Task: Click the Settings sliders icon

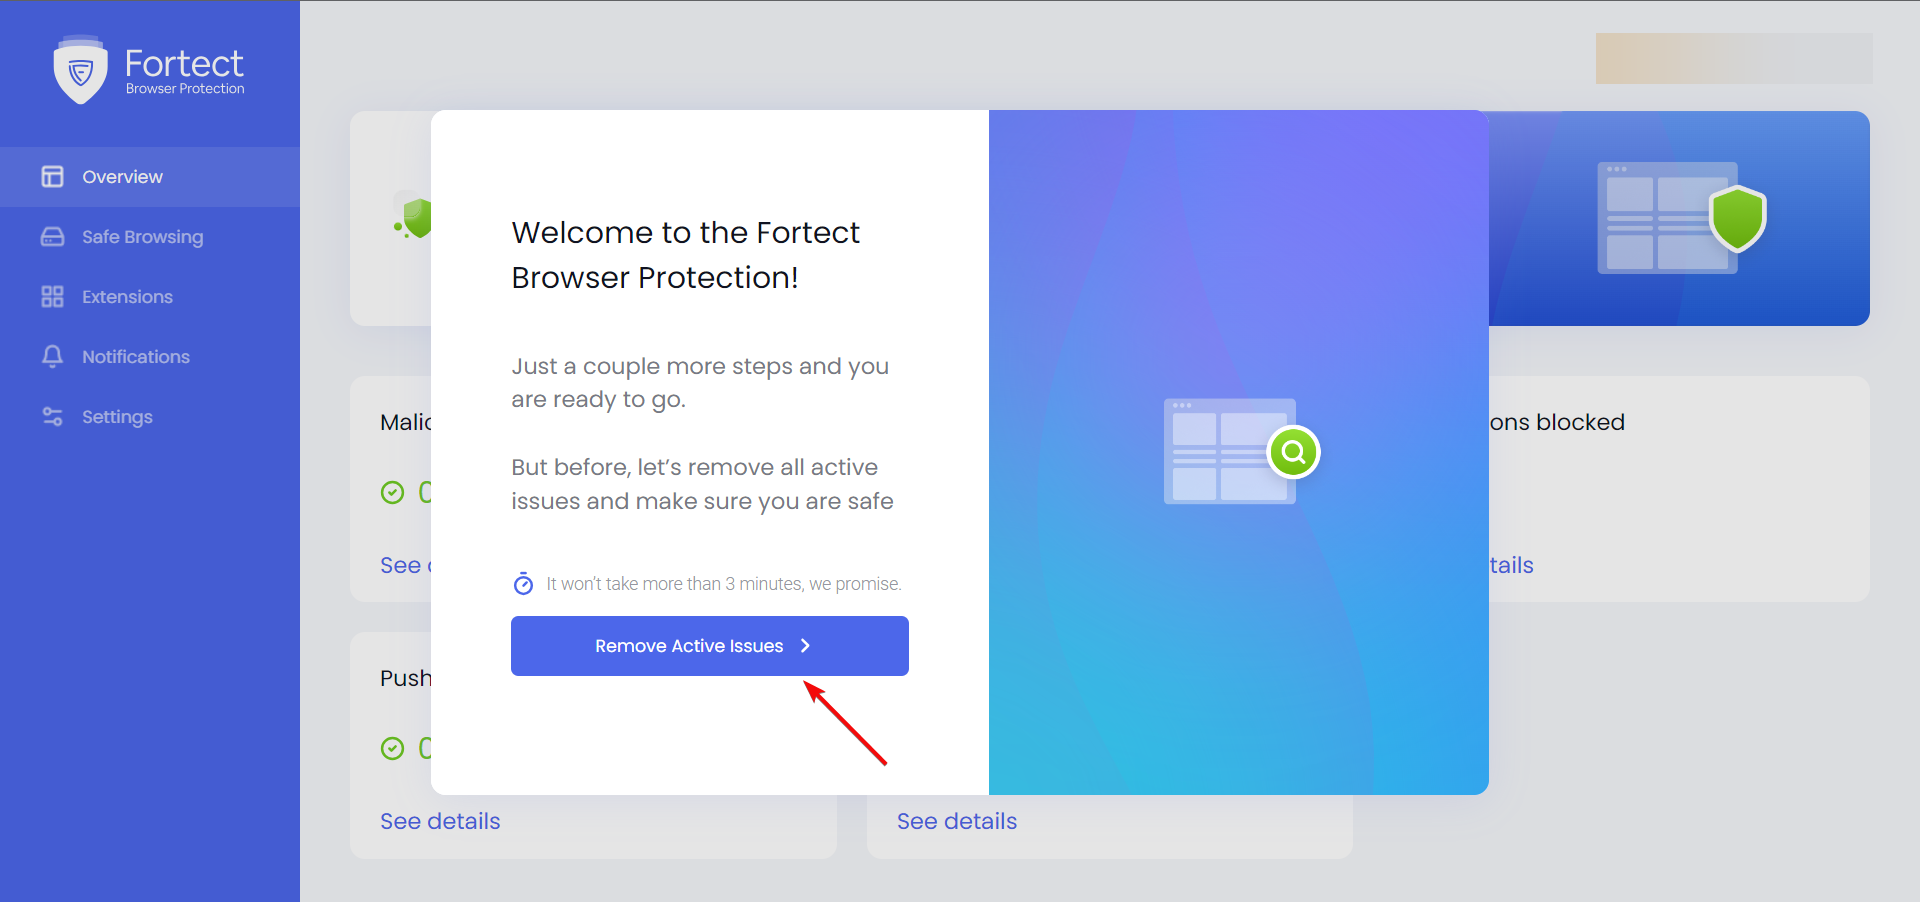Action: coord(52,417)
